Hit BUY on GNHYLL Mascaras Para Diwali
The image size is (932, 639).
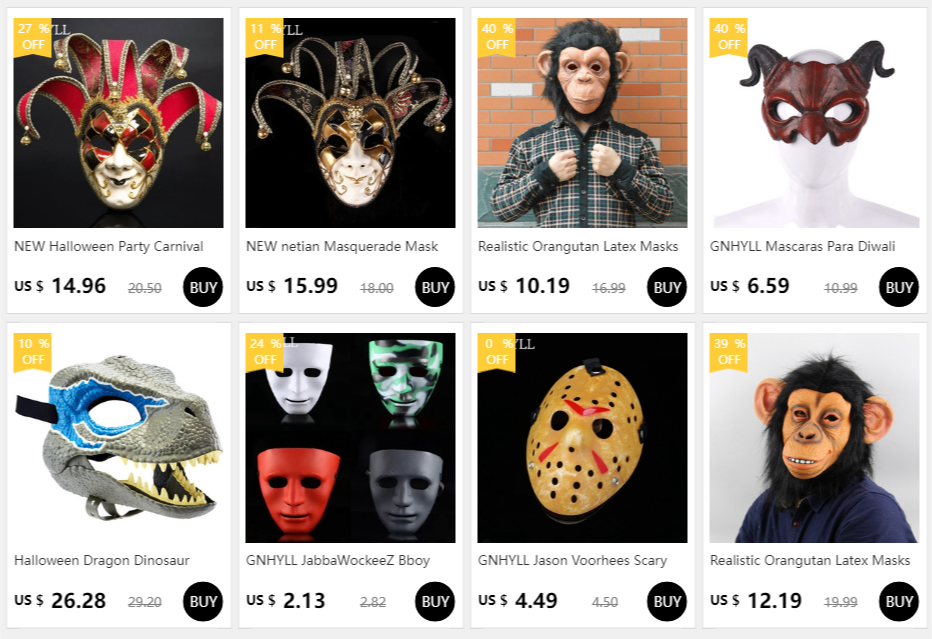(x=899, y=287)
